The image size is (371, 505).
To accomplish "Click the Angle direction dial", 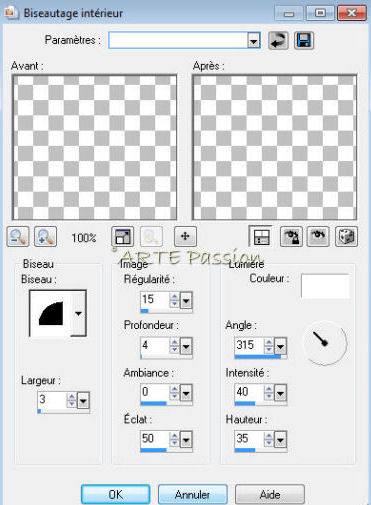I will [x=325, y=343].
